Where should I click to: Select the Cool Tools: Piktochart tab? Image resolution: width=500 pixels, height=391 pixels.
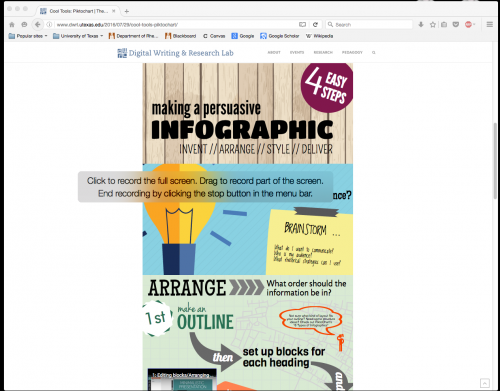pyautogui.click(x=78, y=11)
